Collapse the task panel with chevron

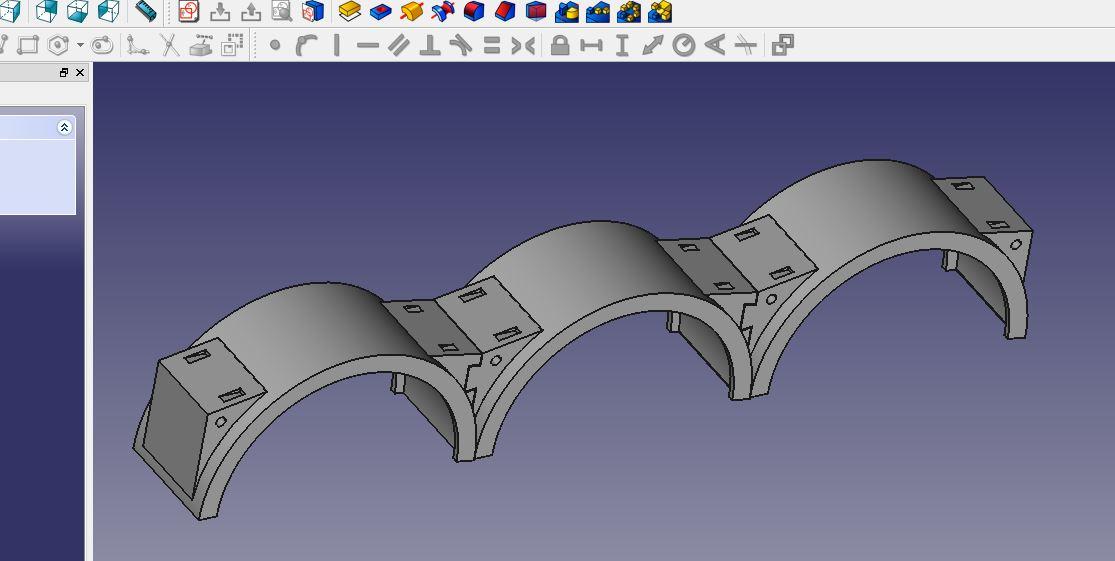[x=64, y=127]
